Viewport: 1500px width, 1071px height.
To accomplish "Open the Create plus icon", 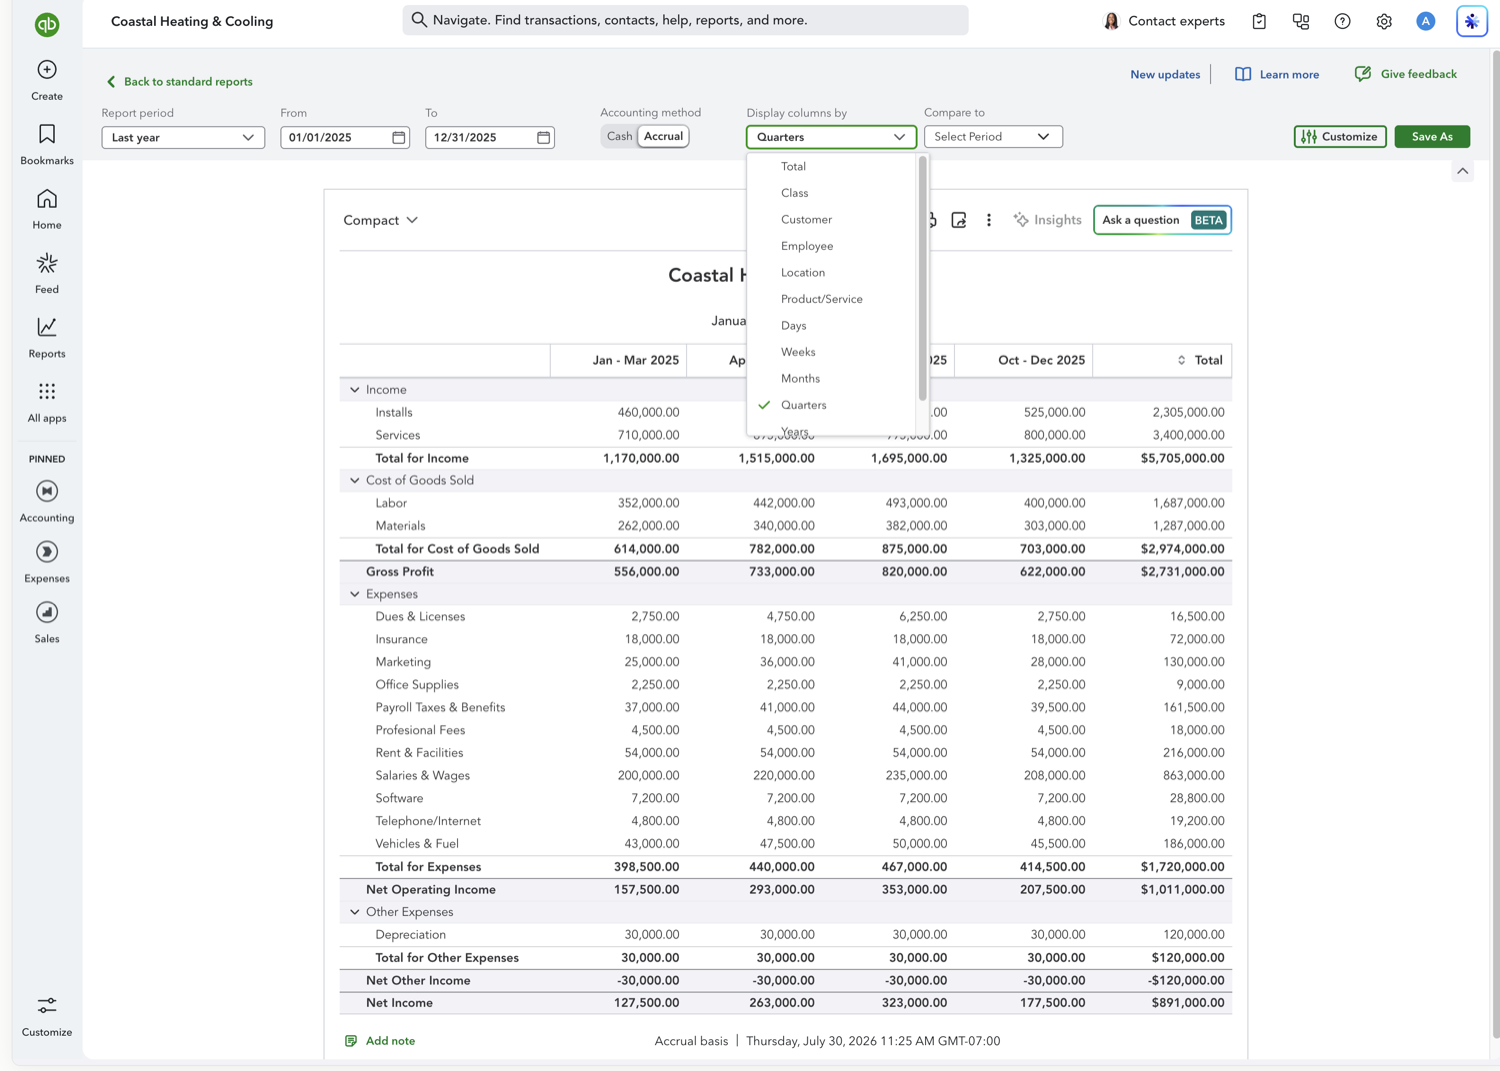I will [47, 70].
